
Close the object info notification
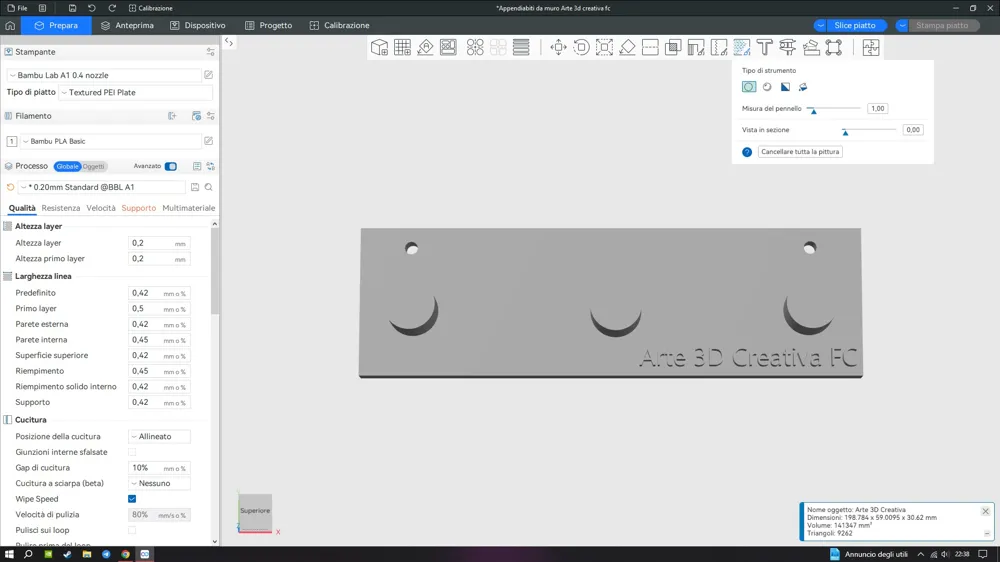coord(985,511)
